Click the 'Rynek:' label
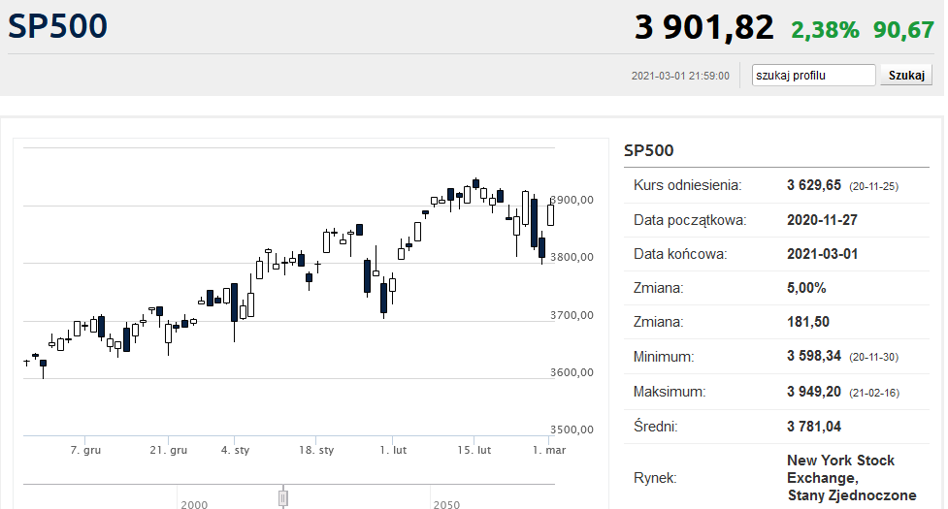The width and height of the screenshot is (948, 509). pos(655,478)
